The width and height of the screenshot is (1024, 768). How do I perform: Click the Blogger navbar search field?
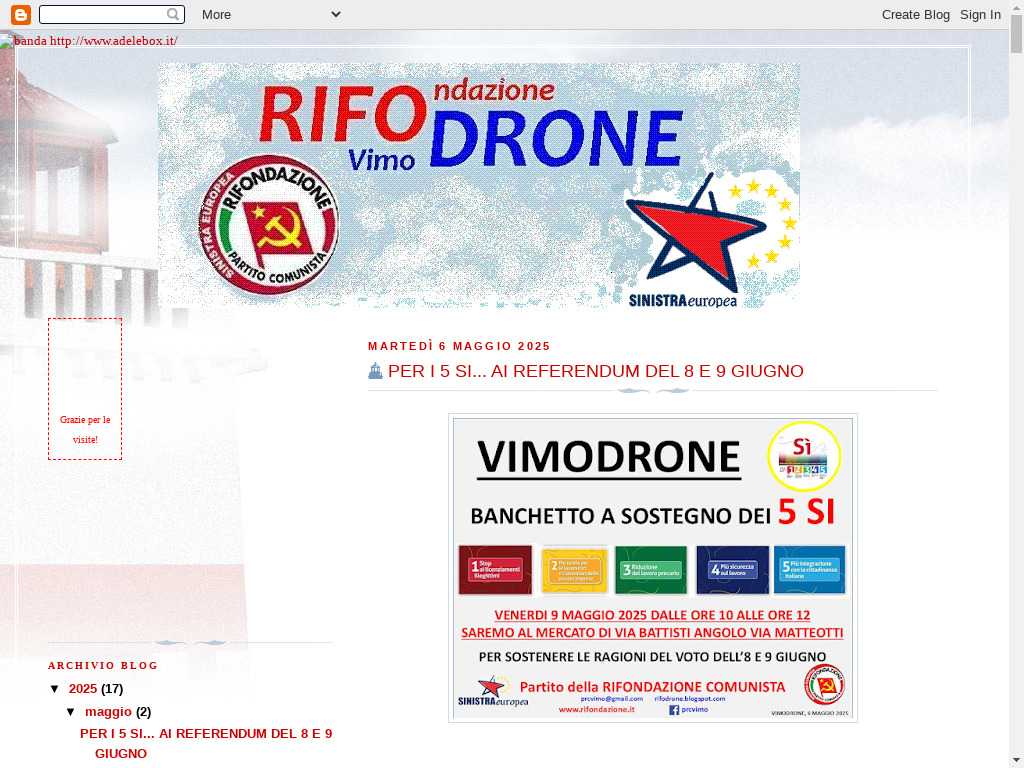coord(112,14)
